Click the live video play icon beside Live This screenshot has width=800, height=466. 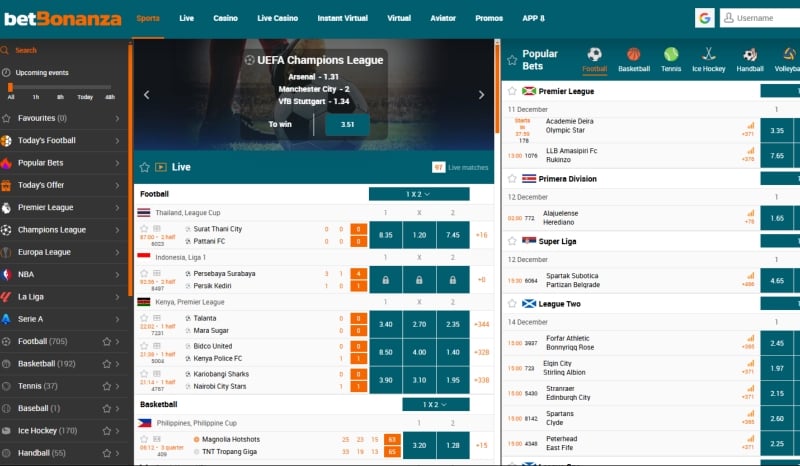coord(161,167)
